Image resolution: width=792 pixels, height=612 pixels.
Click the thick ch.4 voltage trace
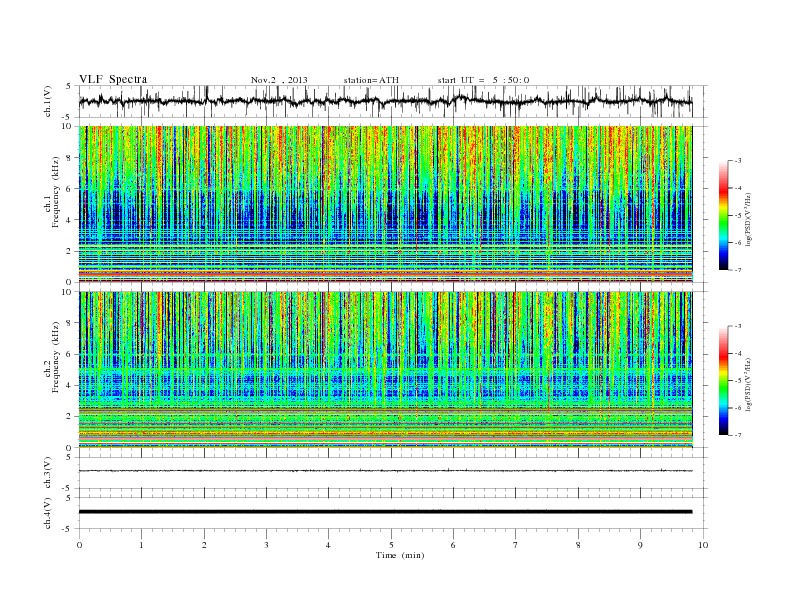tap(385, 512)
